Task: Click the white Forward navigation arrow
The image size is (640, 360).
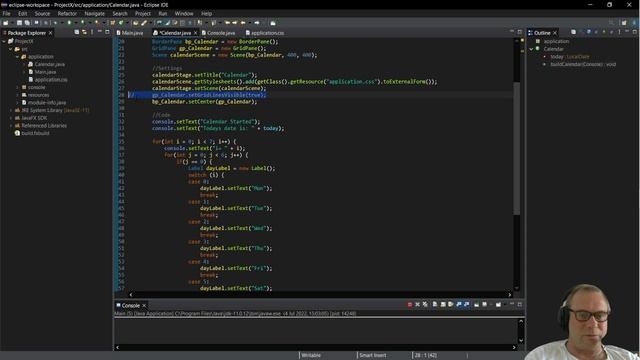Action: [257, 23]
